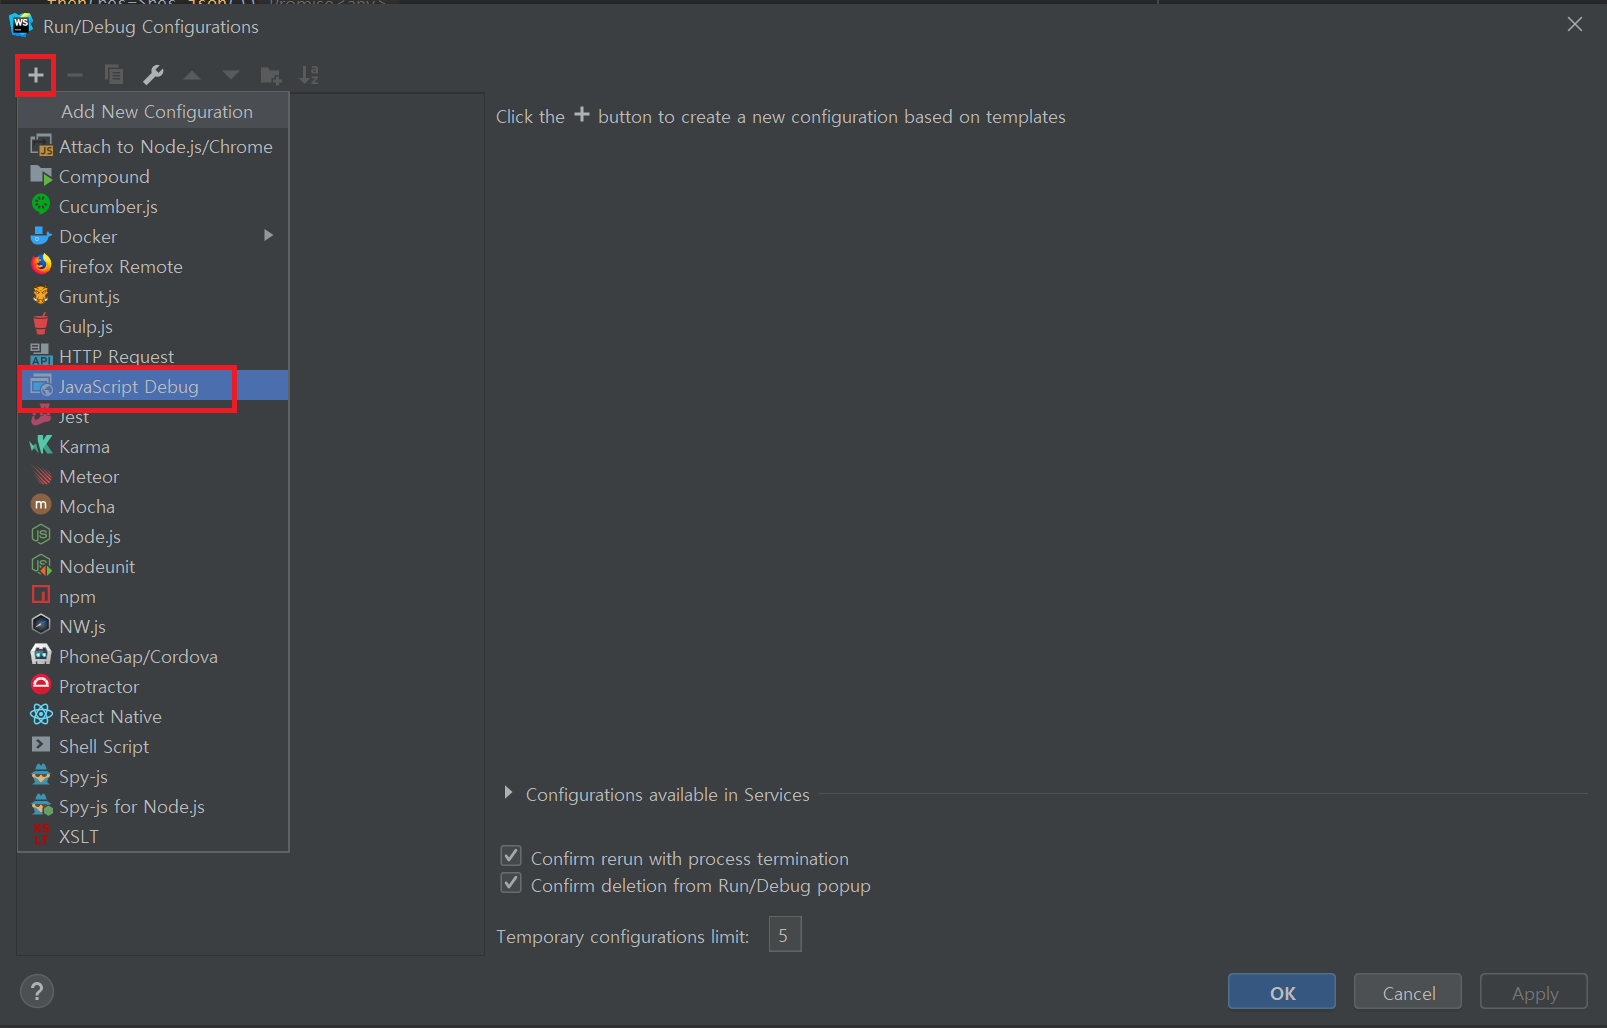This screenshot has width=1607, height=1028.
Task: Click the Grunt.js icon
Action: (41, 295)
